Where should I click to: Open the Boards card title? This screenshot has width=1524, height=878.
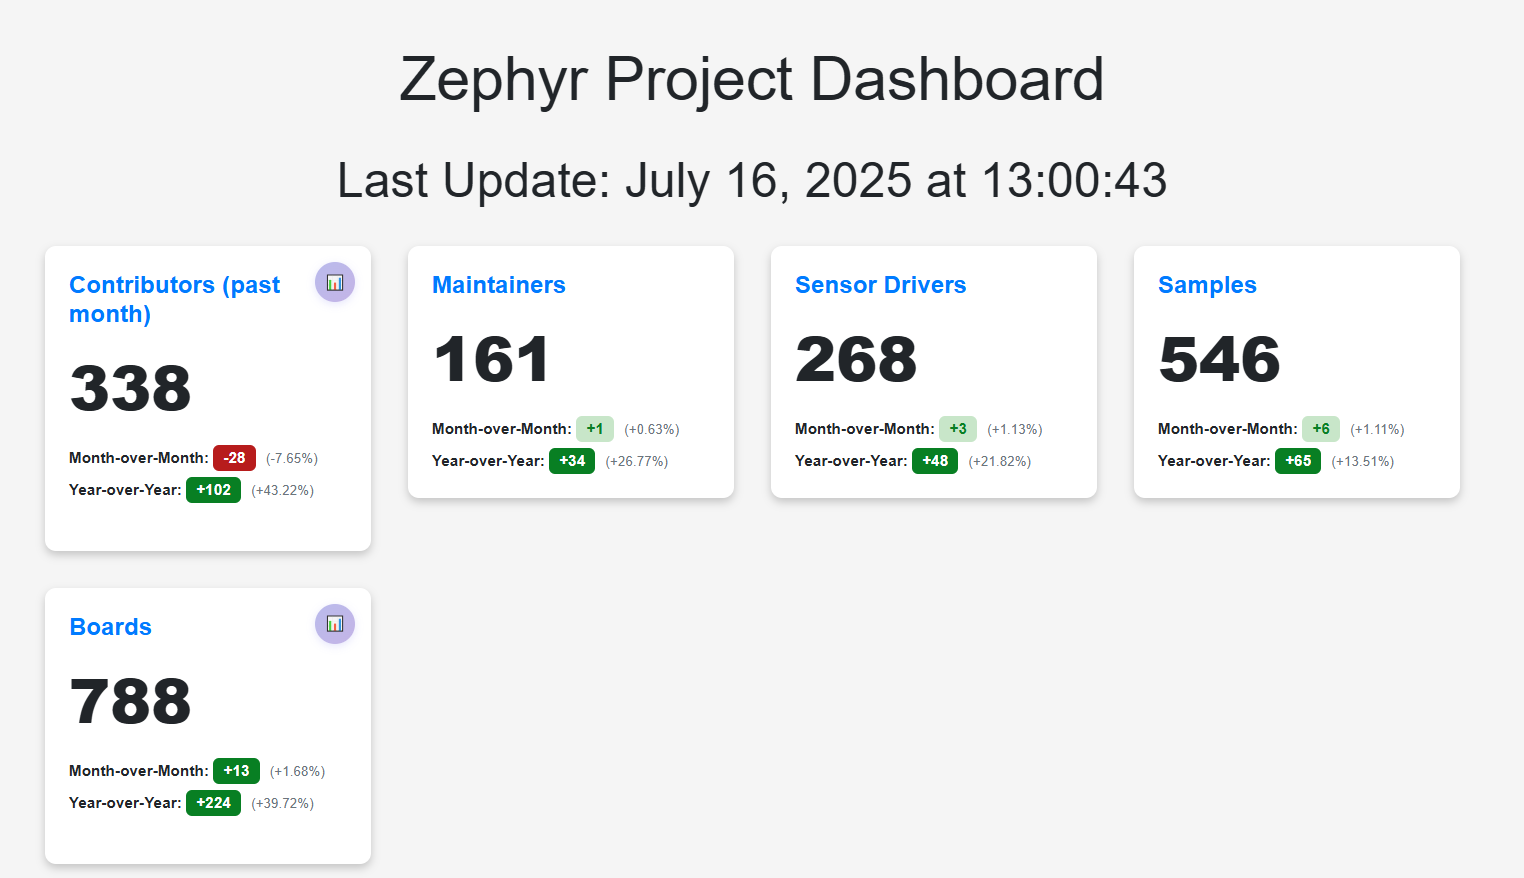(111, 627)
